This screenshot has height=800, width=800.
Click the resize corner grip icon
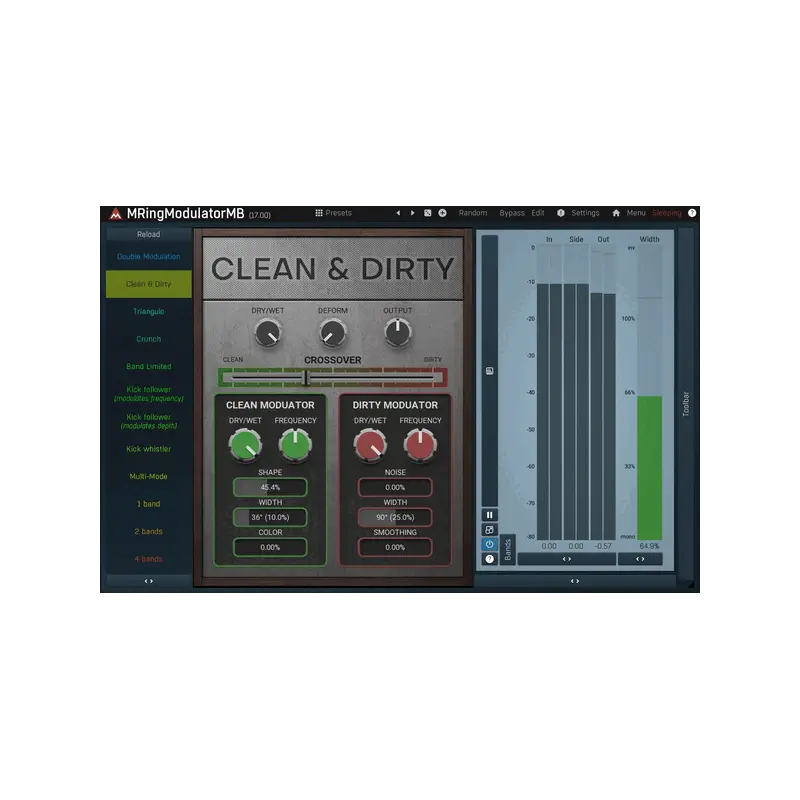click(690, 585)
